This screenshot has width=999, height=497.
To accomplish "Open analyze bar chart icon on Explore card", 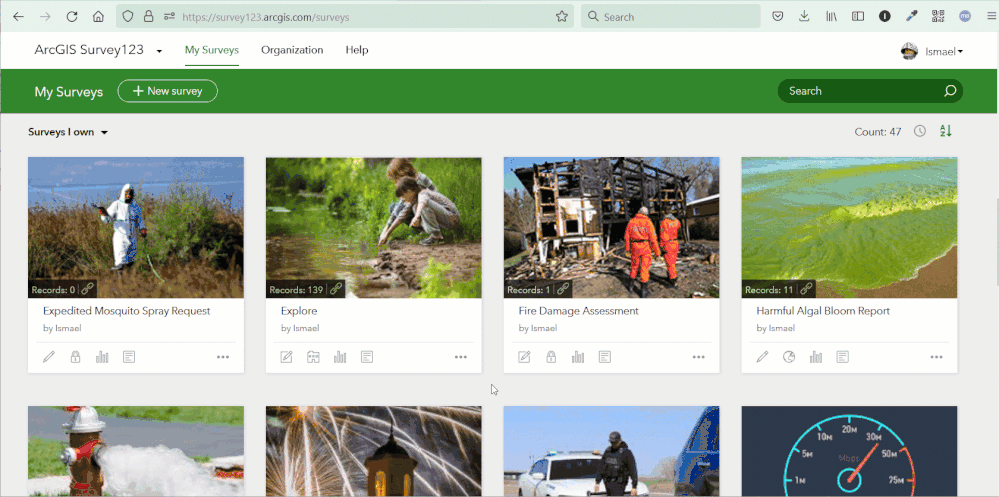I will [x=340, y=357].
